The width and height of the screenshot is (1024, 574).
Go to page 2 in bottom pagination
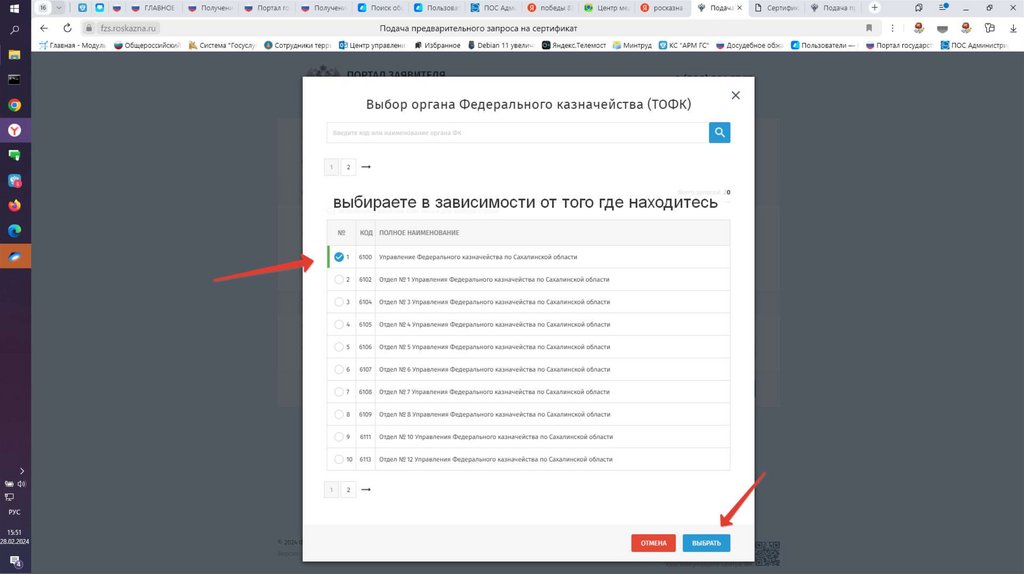(348, 490)
